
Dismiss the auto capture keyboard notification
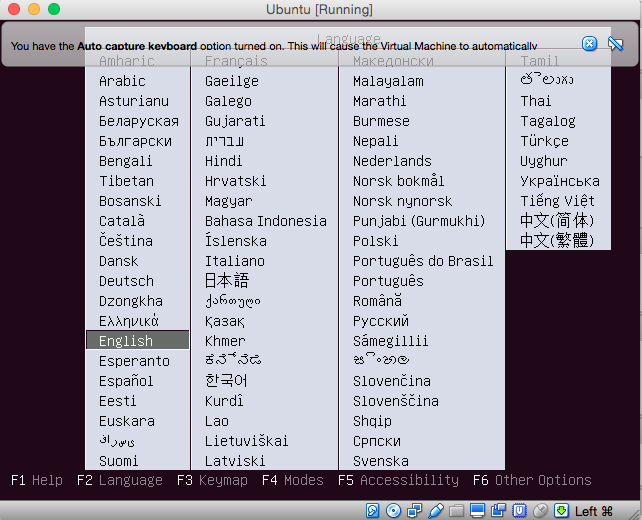(590, 43)
